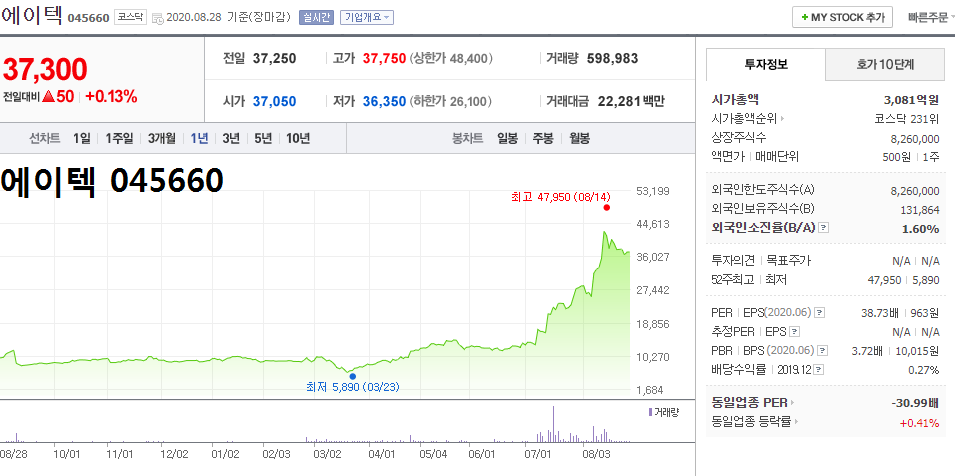
Task: Click the stock code 045660 in the header
Action: click(88, 18)
